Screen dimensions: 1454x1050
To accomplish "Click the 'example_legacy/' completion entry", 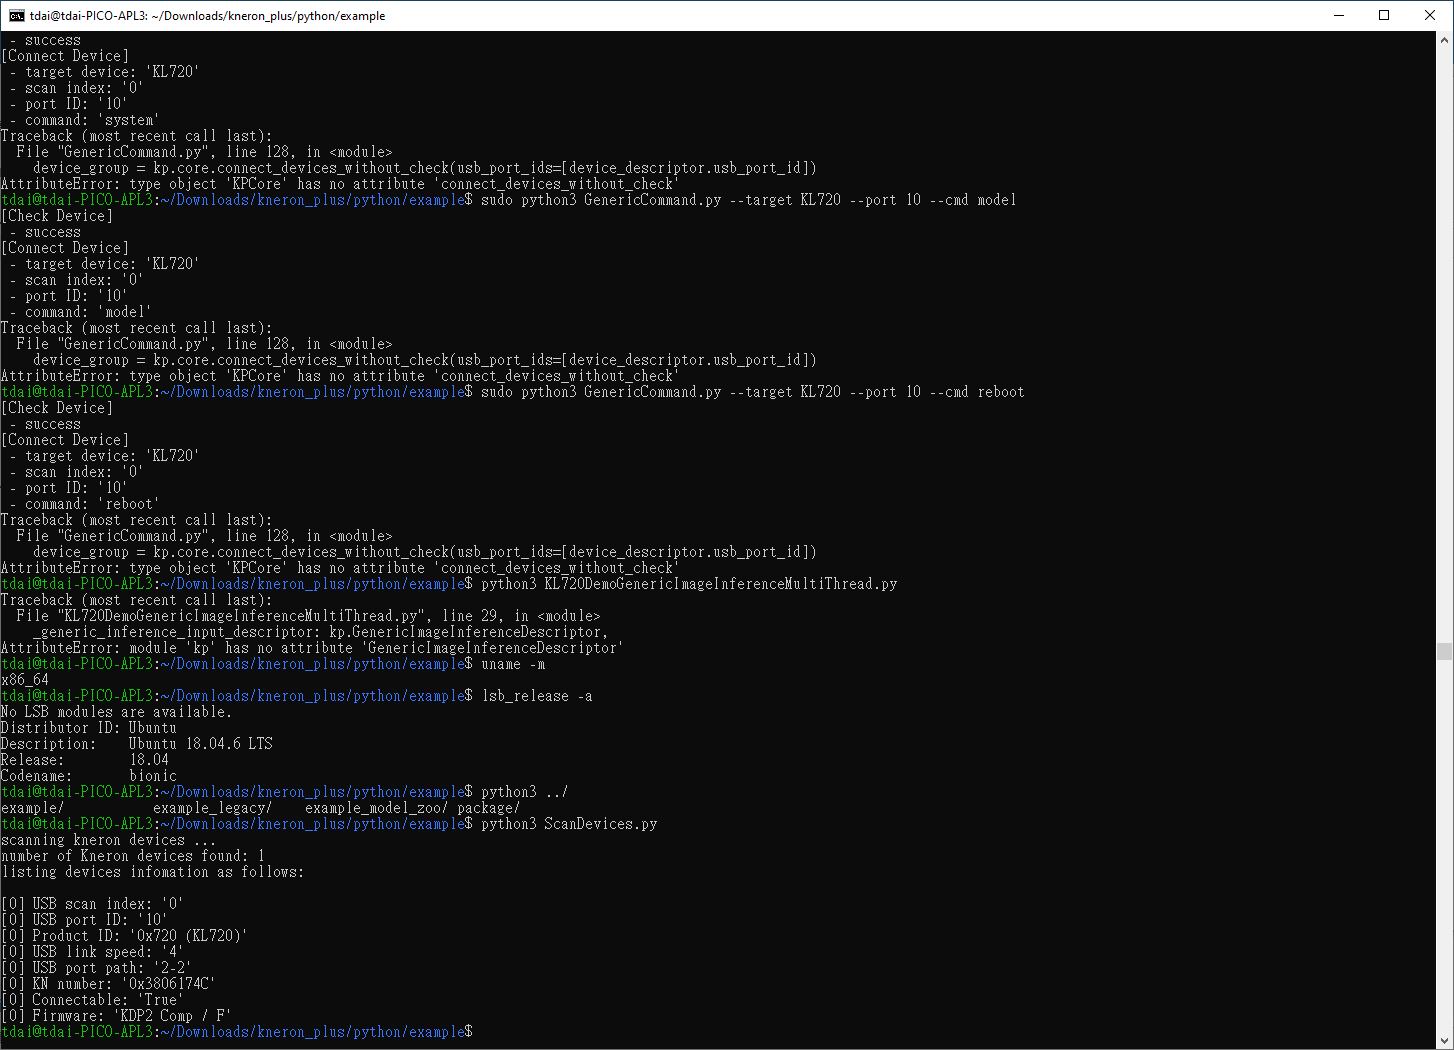I will [213, 808].
